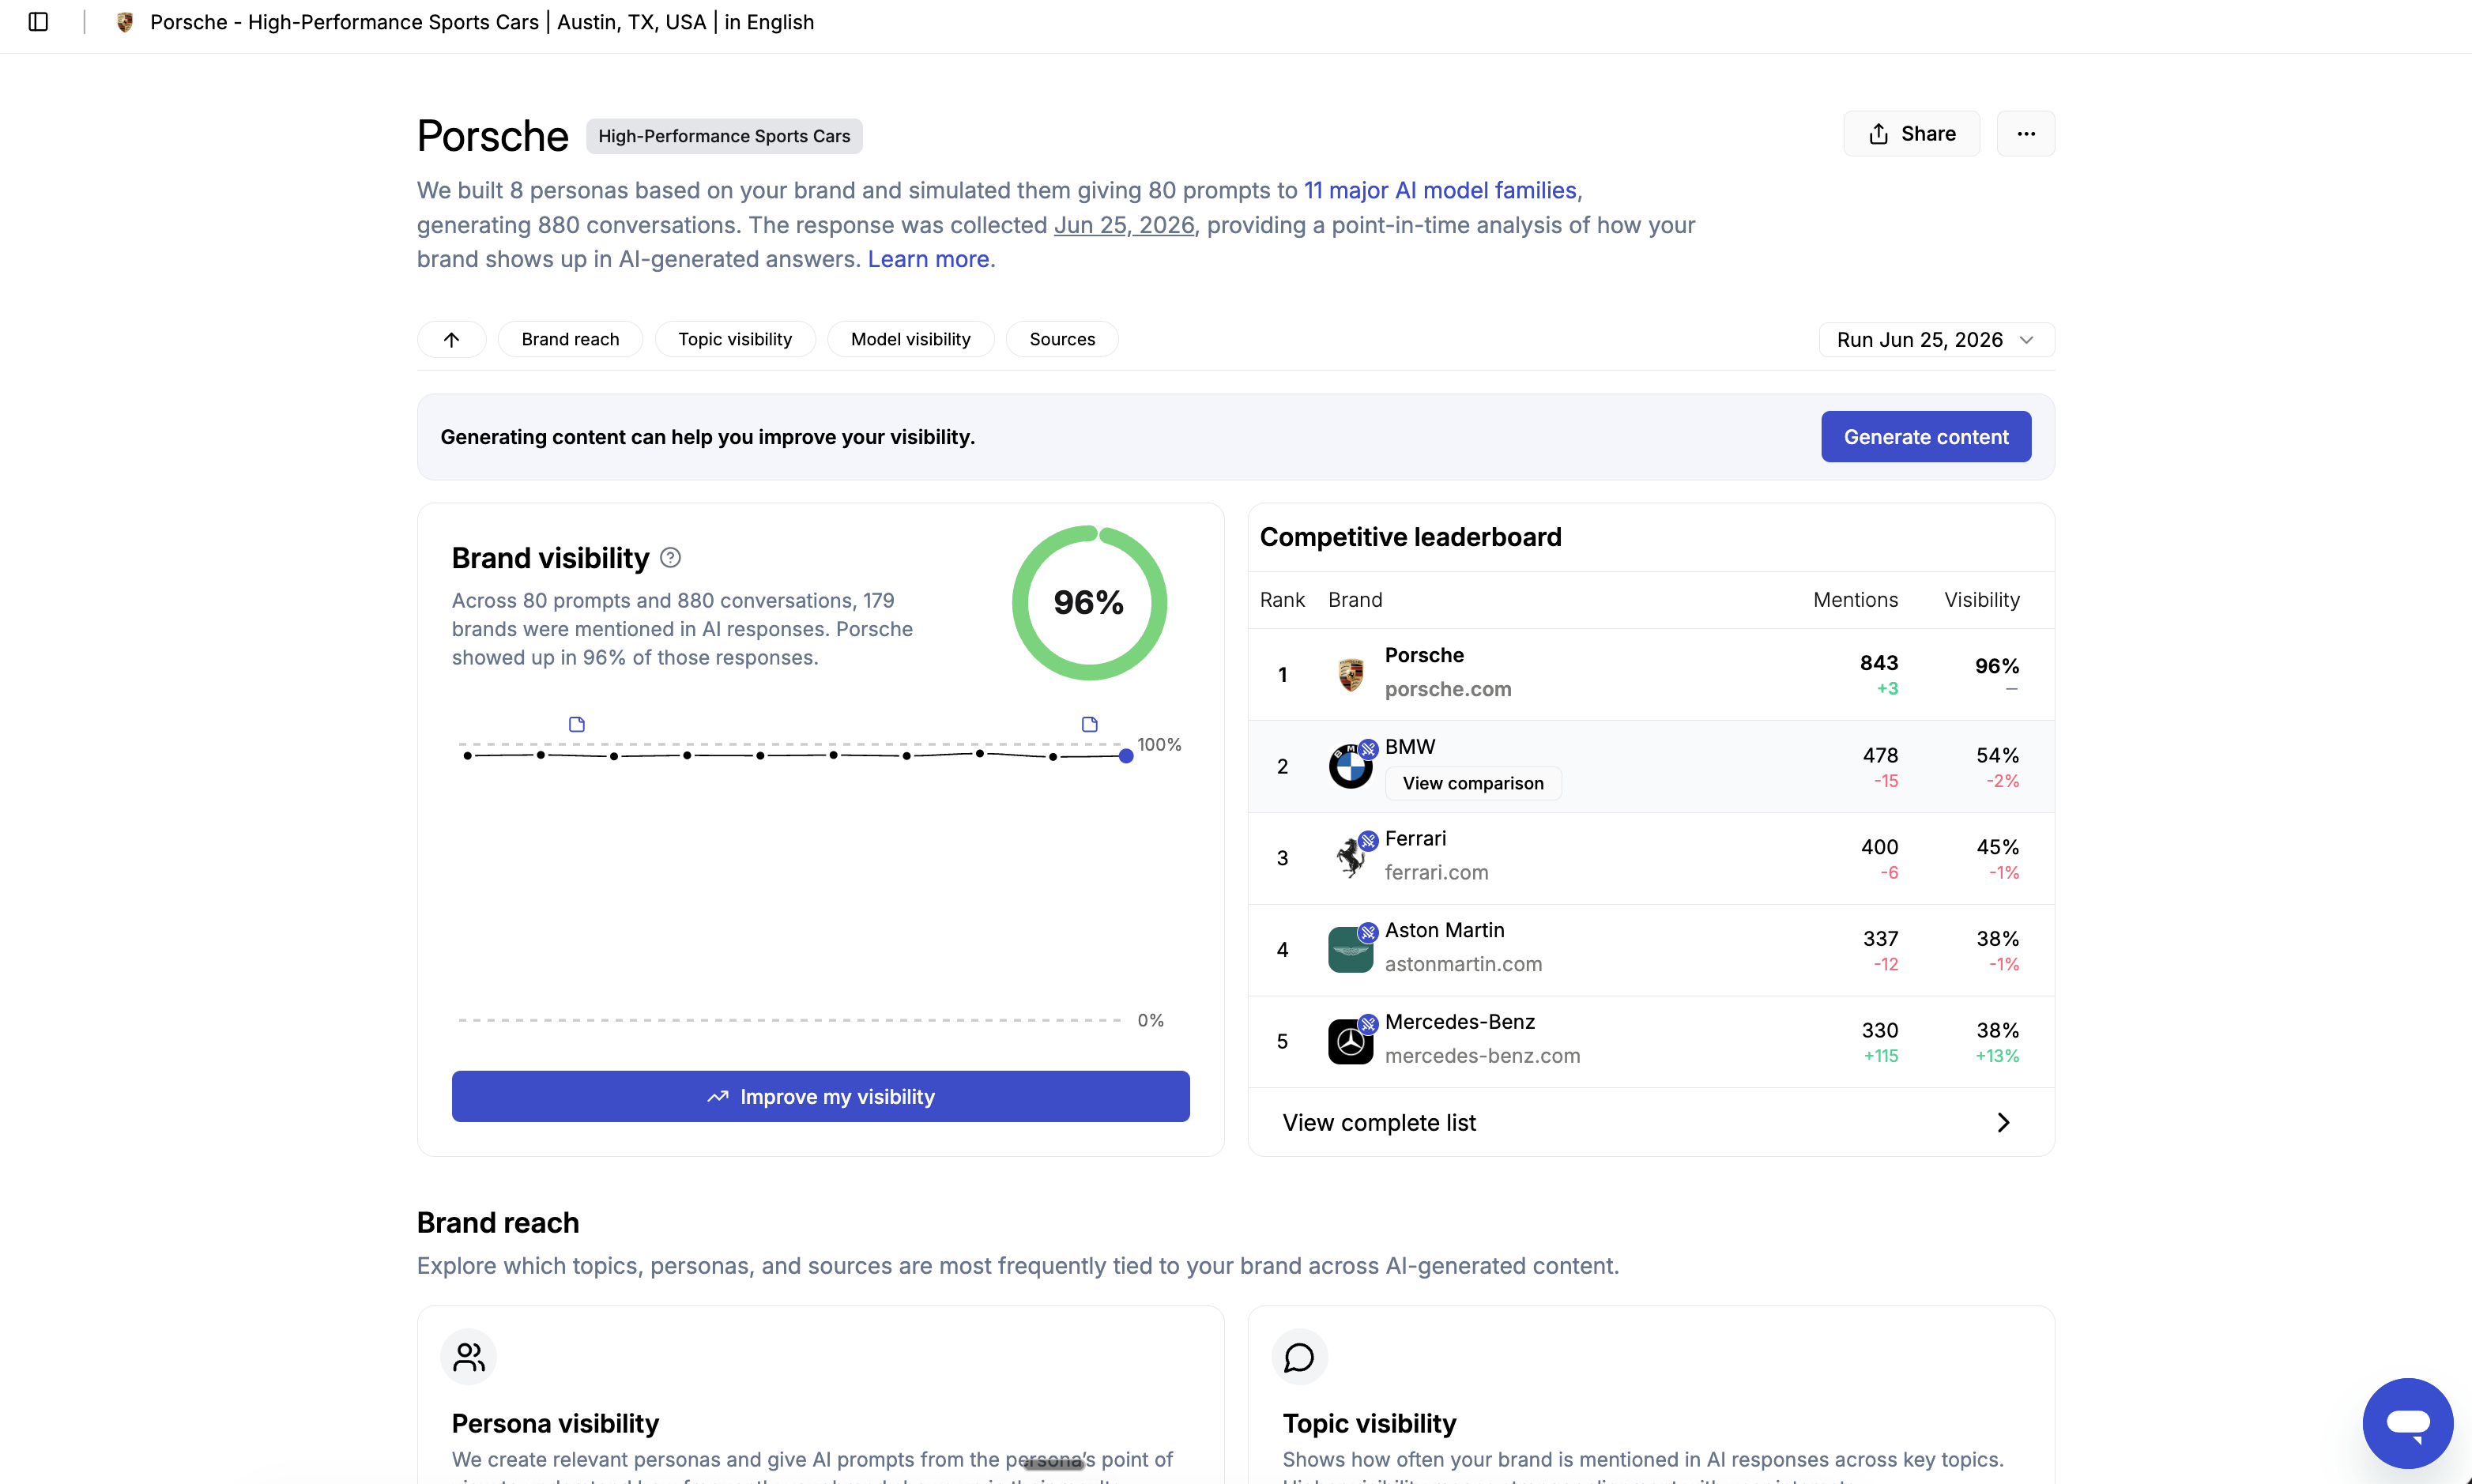Open the chat support bubble
Screen dimensions: 2472x1484
(x=2408, y=1422)
